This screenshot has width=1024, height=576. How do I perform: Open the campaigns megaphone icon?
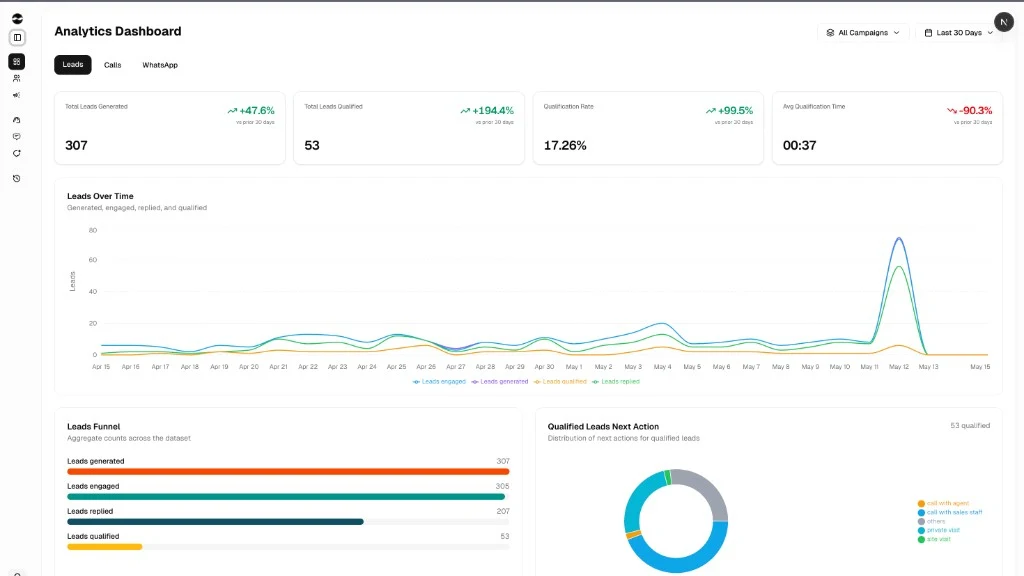pos(17,95)
